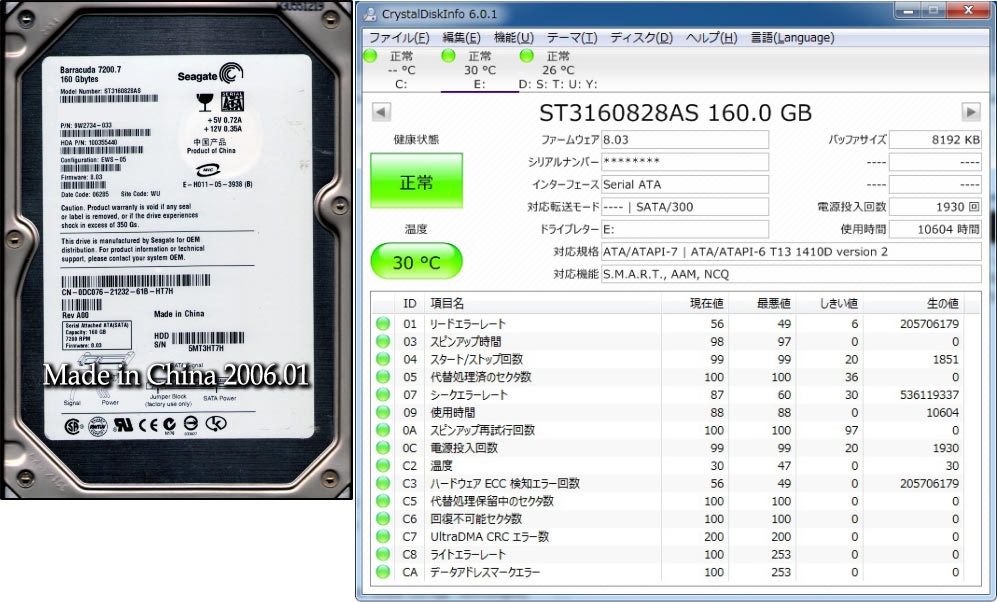997x602 pixels.
Task: Go to previous disk with left arrow
Action: click(x=381, y=113)
